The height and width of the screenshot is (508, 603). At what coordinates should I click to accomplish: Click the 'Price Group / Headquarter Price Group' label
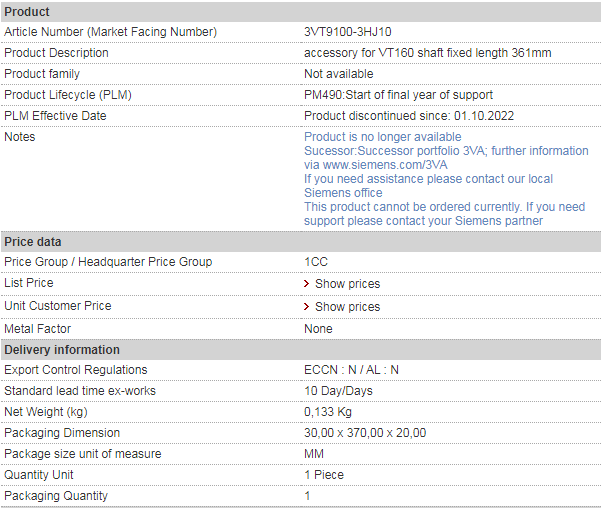pos(108,262)
